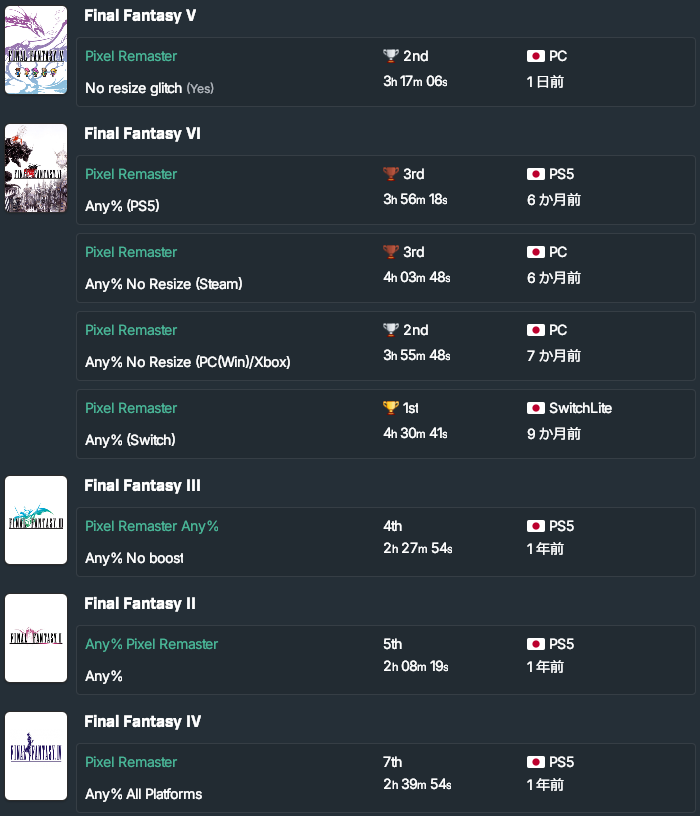Open the Final Fantasy III game title

coord(142,486)
